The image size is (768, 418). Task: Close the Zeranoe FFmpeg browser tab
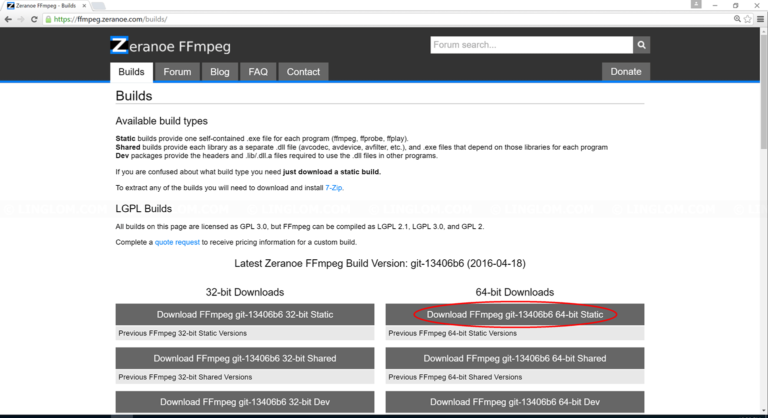click(x=84, y=6)
